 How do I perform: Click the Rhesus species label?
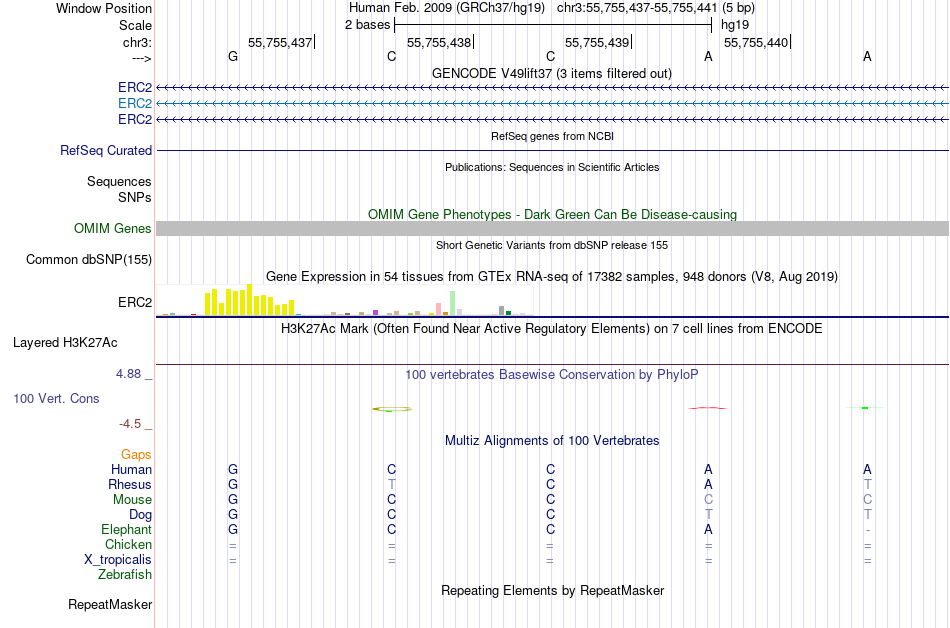click(130, 484)
